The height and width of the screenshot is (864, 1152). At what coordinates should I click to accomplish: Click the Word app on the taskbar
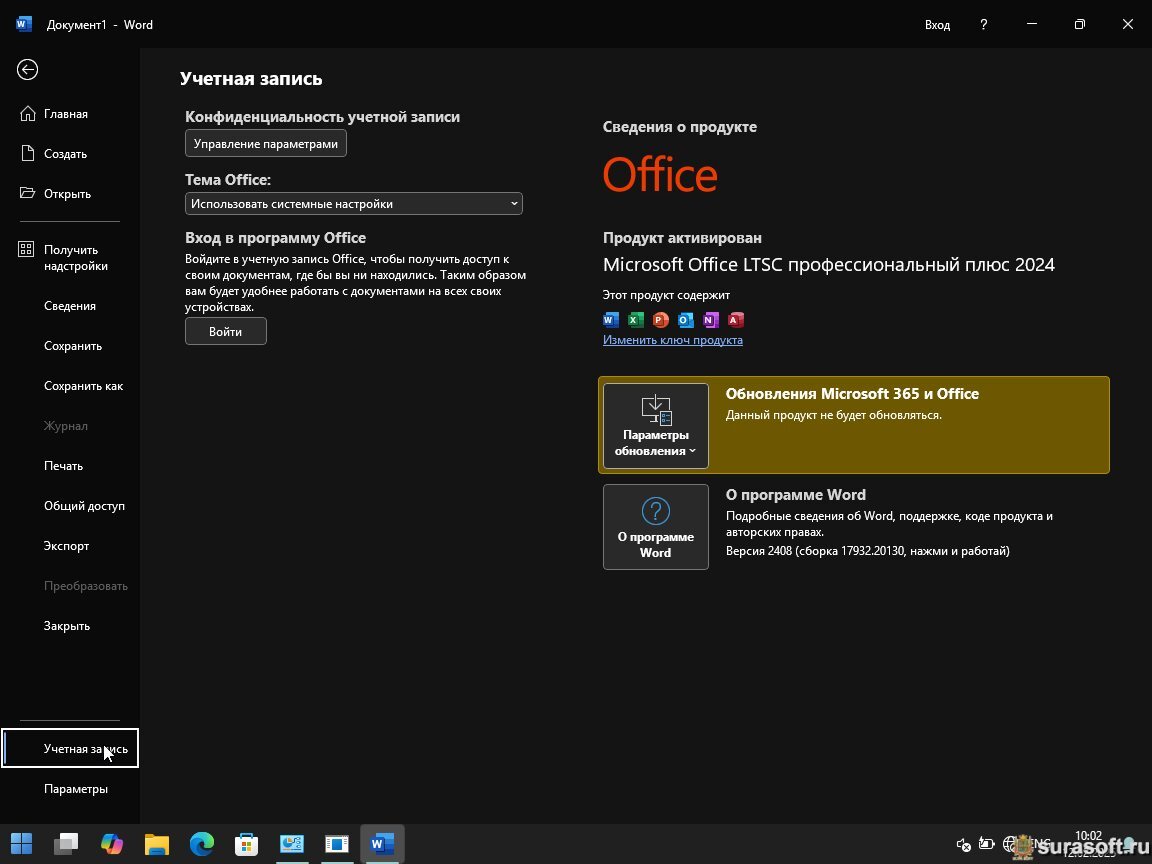point(382,843)
